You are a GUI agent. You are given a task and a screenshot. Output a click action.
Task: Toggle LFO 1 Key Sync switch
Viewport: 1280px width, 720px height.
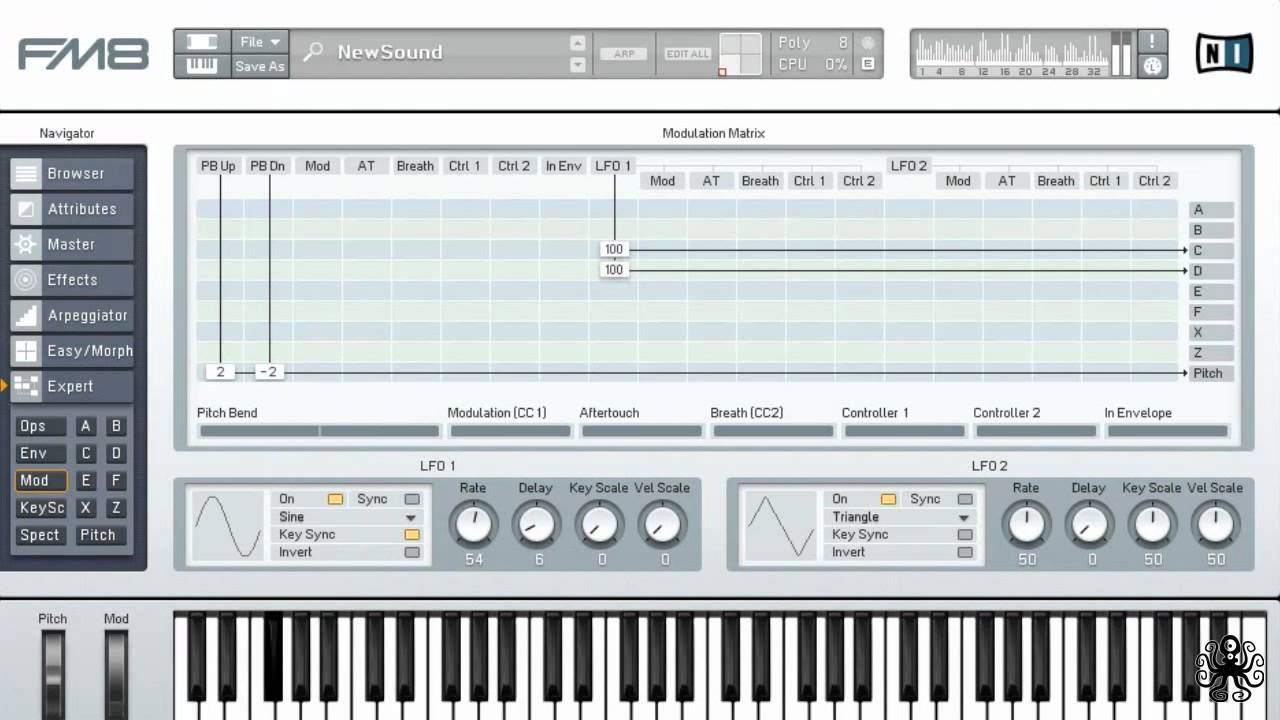pos(412,535)
